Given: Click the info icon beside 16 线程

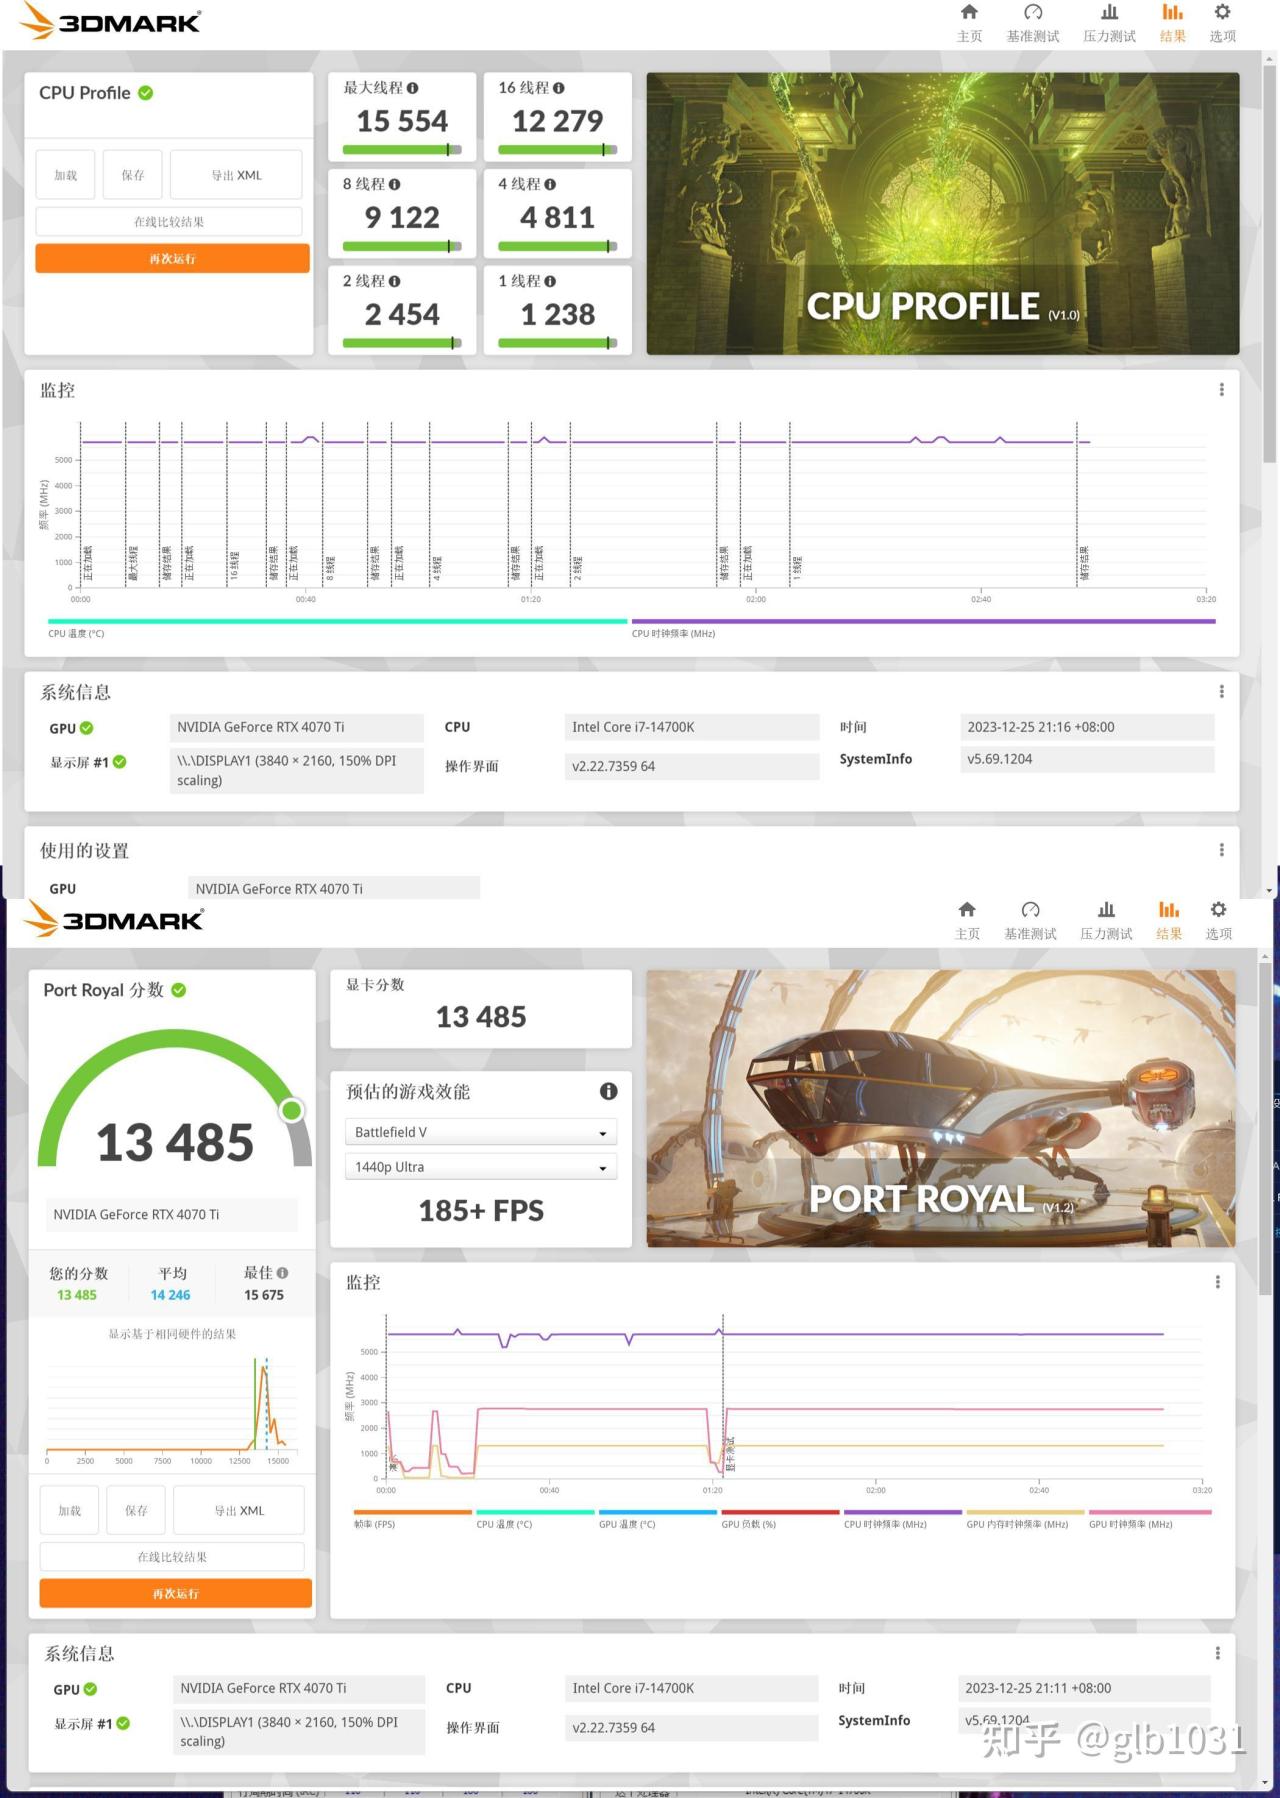Looking at the screenshot, I should pyautogui.click(x=559, y=88).
